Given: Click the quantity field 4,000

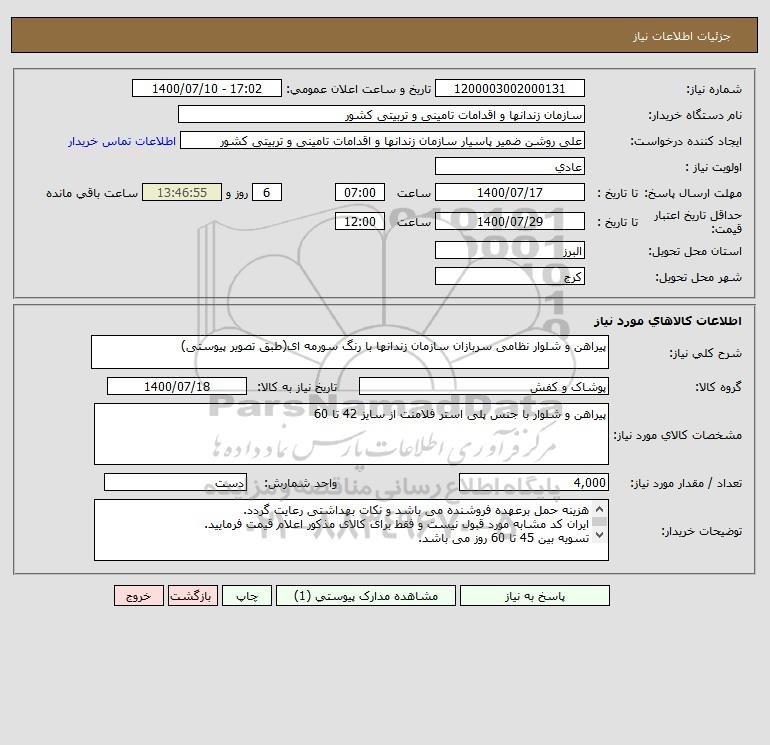Looking at the screenshot, I should tap(534, 483).
